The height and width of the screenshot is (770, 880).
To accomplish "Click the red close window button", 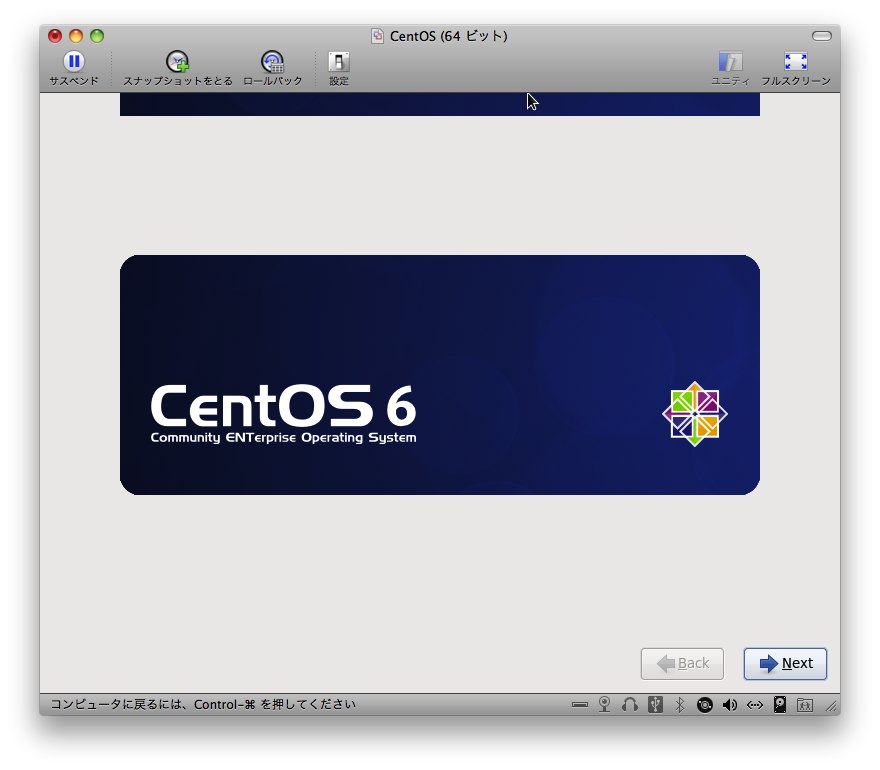I will (x=55, y=36).
